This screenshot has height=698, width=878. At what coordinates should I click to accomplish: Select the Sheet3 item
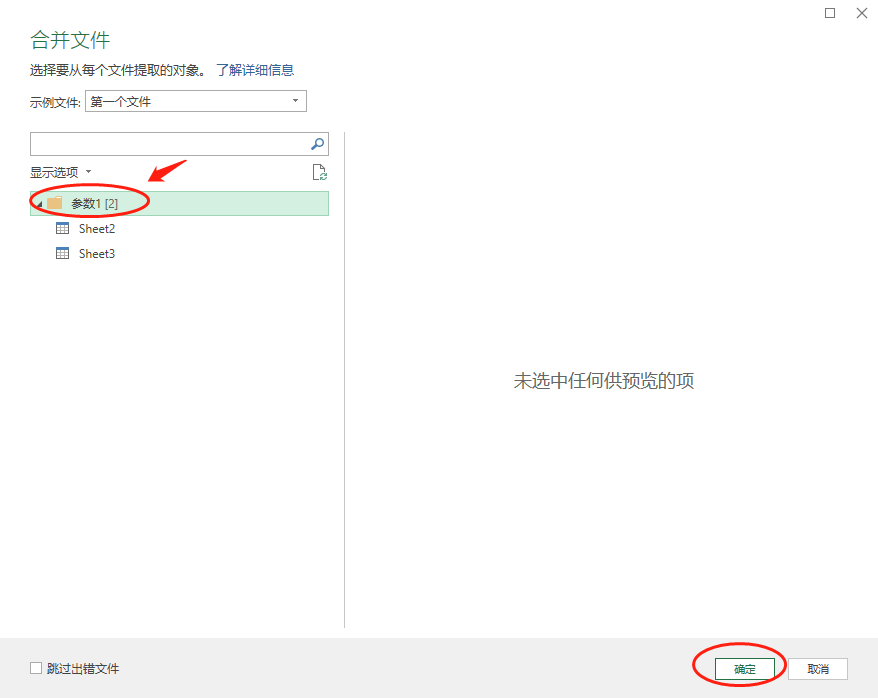[97, 254]
